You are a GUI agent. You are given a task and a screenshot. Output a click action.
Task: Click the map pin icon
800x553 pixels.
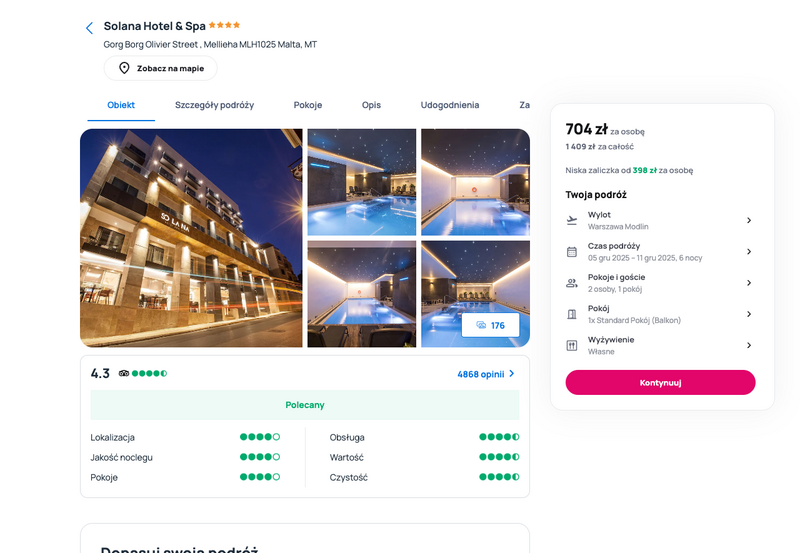coord(124,68)
